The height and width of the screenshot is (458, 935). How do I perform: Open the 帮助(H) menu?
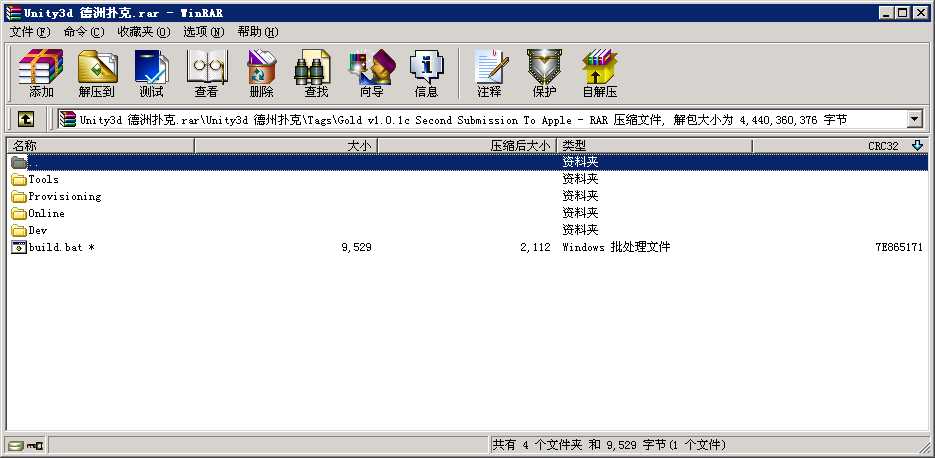258,32
